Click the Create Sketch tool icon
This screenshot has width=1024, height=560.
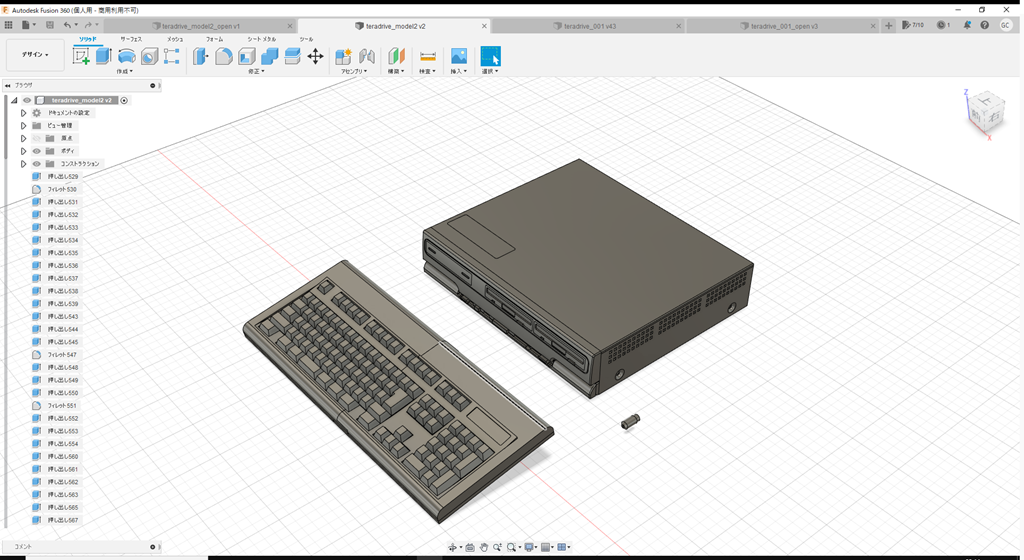82,57
